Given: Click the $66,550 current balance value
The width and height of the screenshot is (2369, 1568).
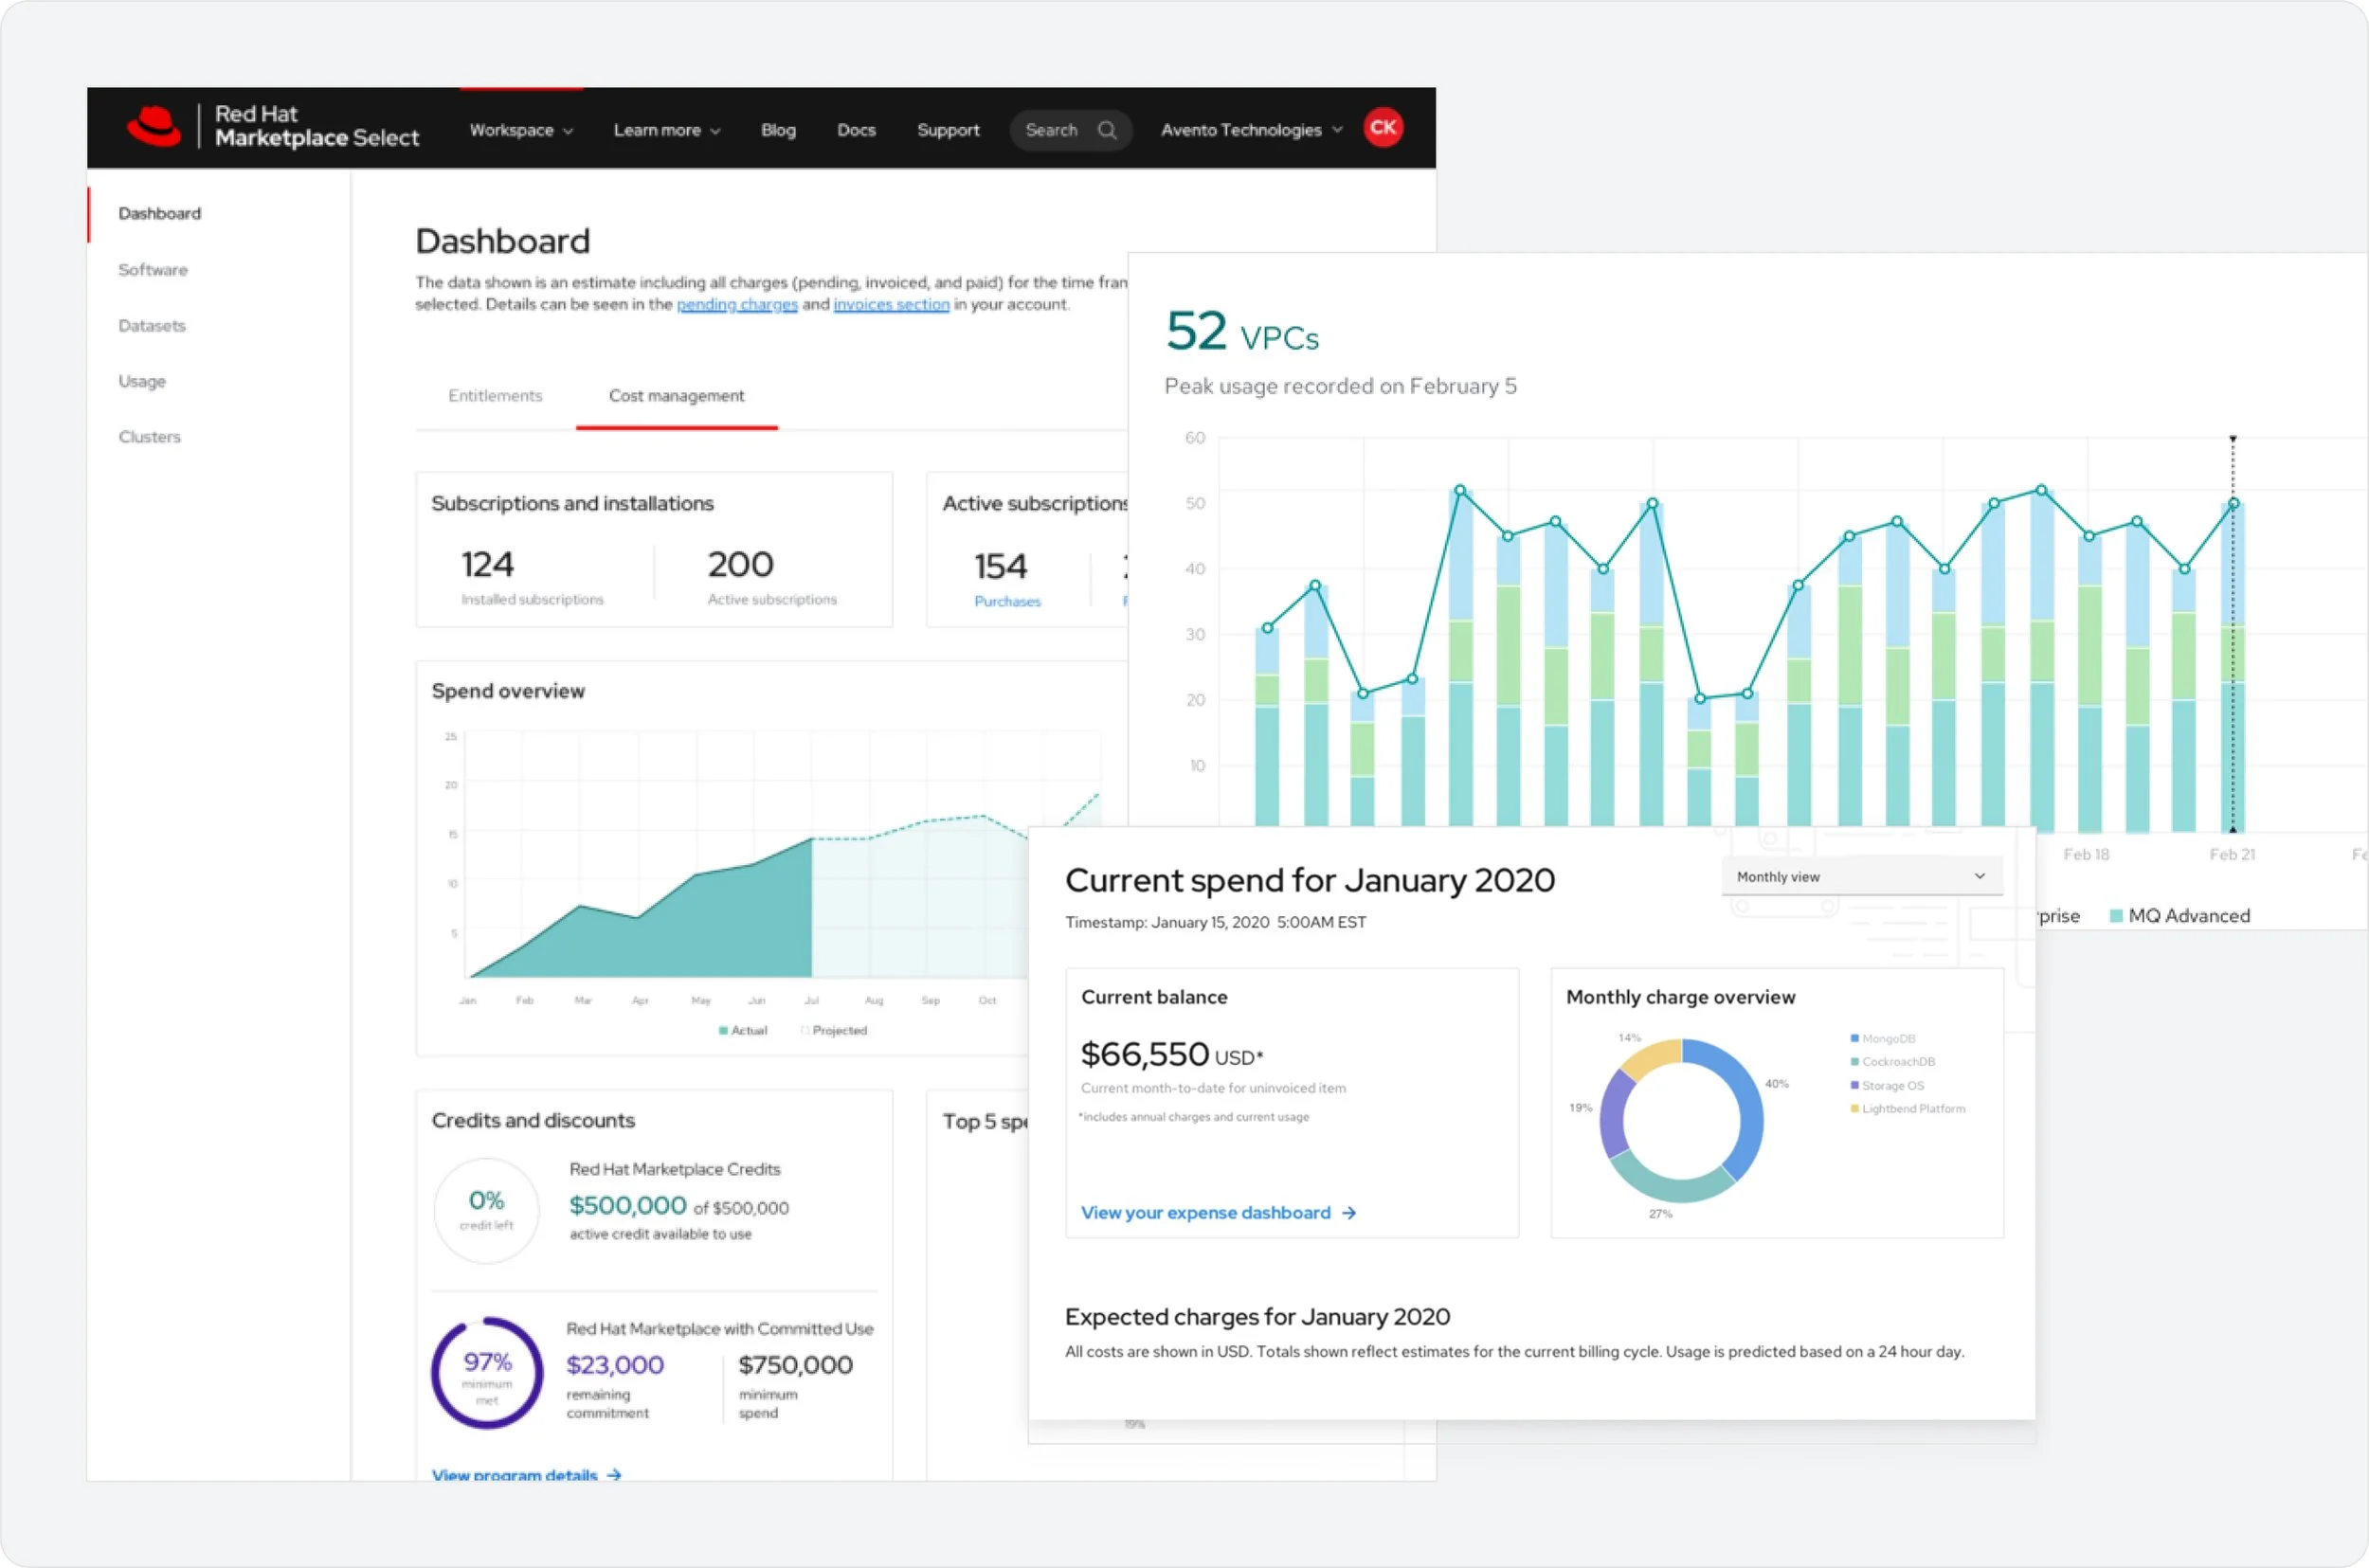Looking at the screenshot, I should coord(1145,1054).
